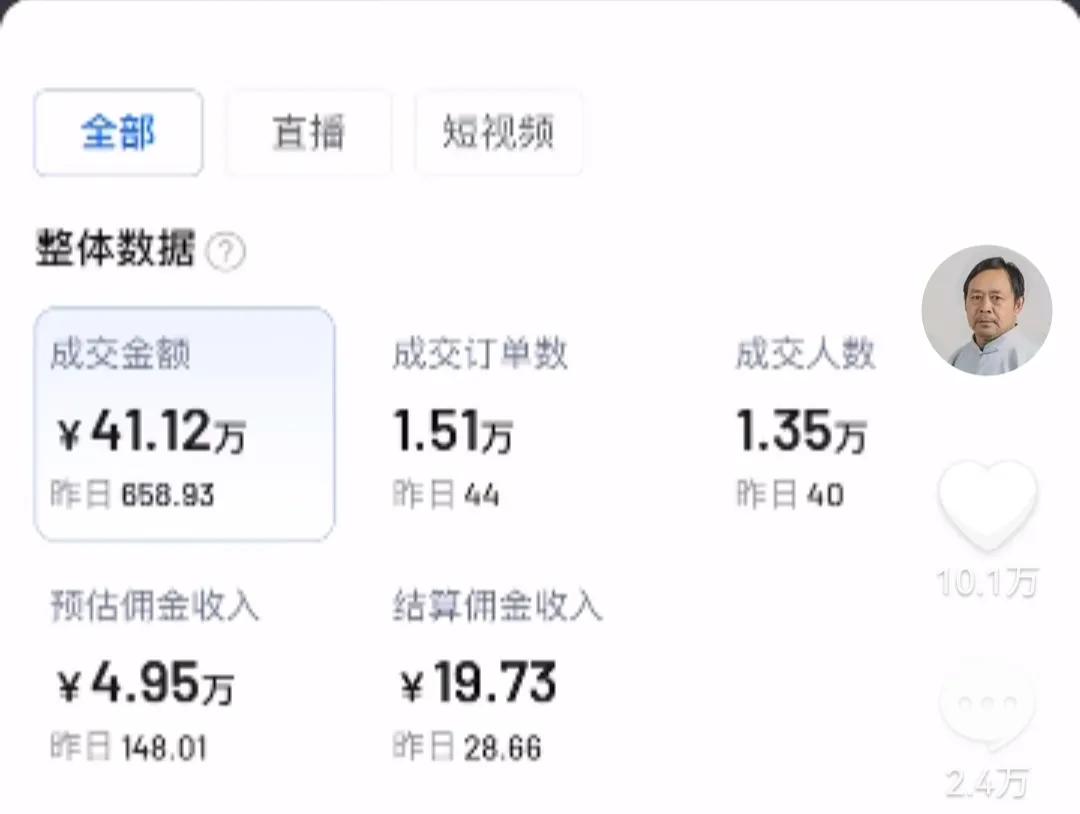Click the 整体数据 section heading

click(x=115, y=249)
